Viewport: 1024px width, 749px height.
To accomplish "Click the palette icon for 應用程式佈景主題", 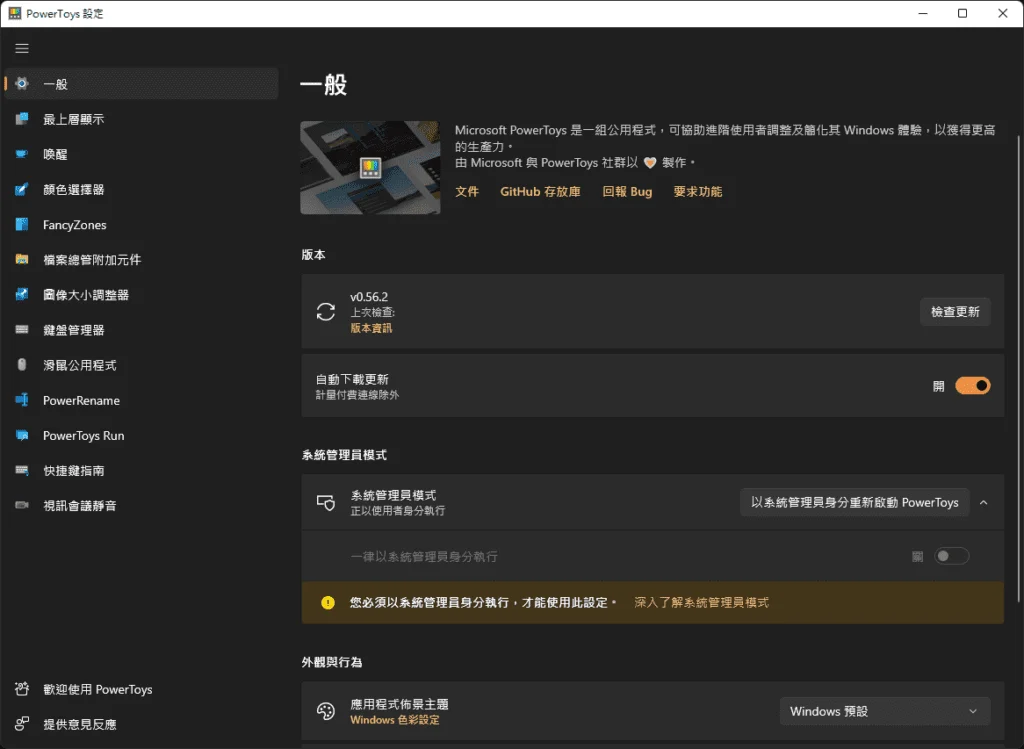I will (326, 711).
